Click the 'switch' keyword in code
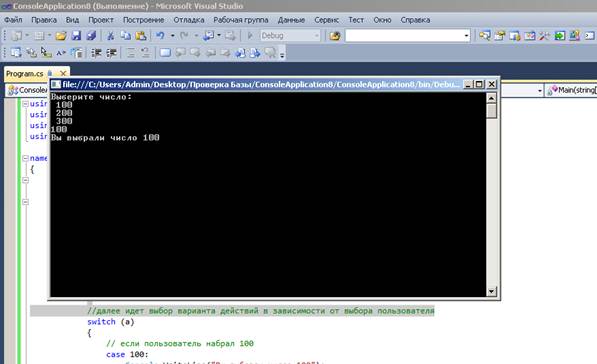Image resolution: width=597 pixels, height=364 pixels. click(x=101, y=322)
